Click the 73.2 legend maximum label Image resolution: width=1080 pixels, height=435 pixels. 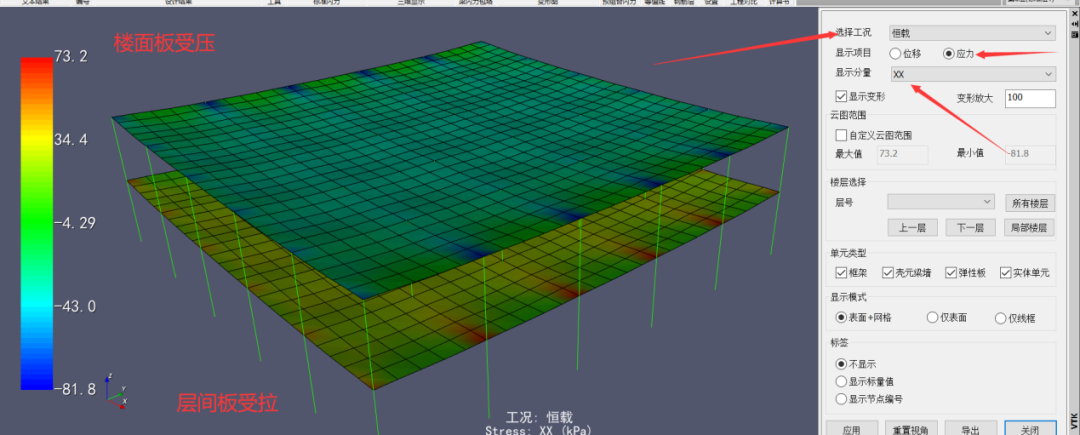tap(71, 56)
